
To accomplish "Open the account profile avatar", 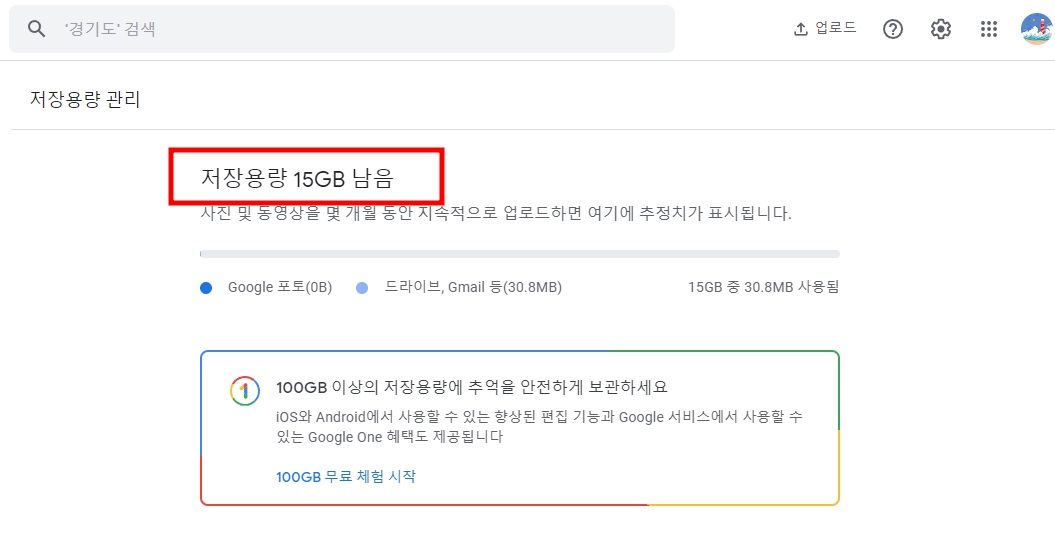I will (1036, 29).
